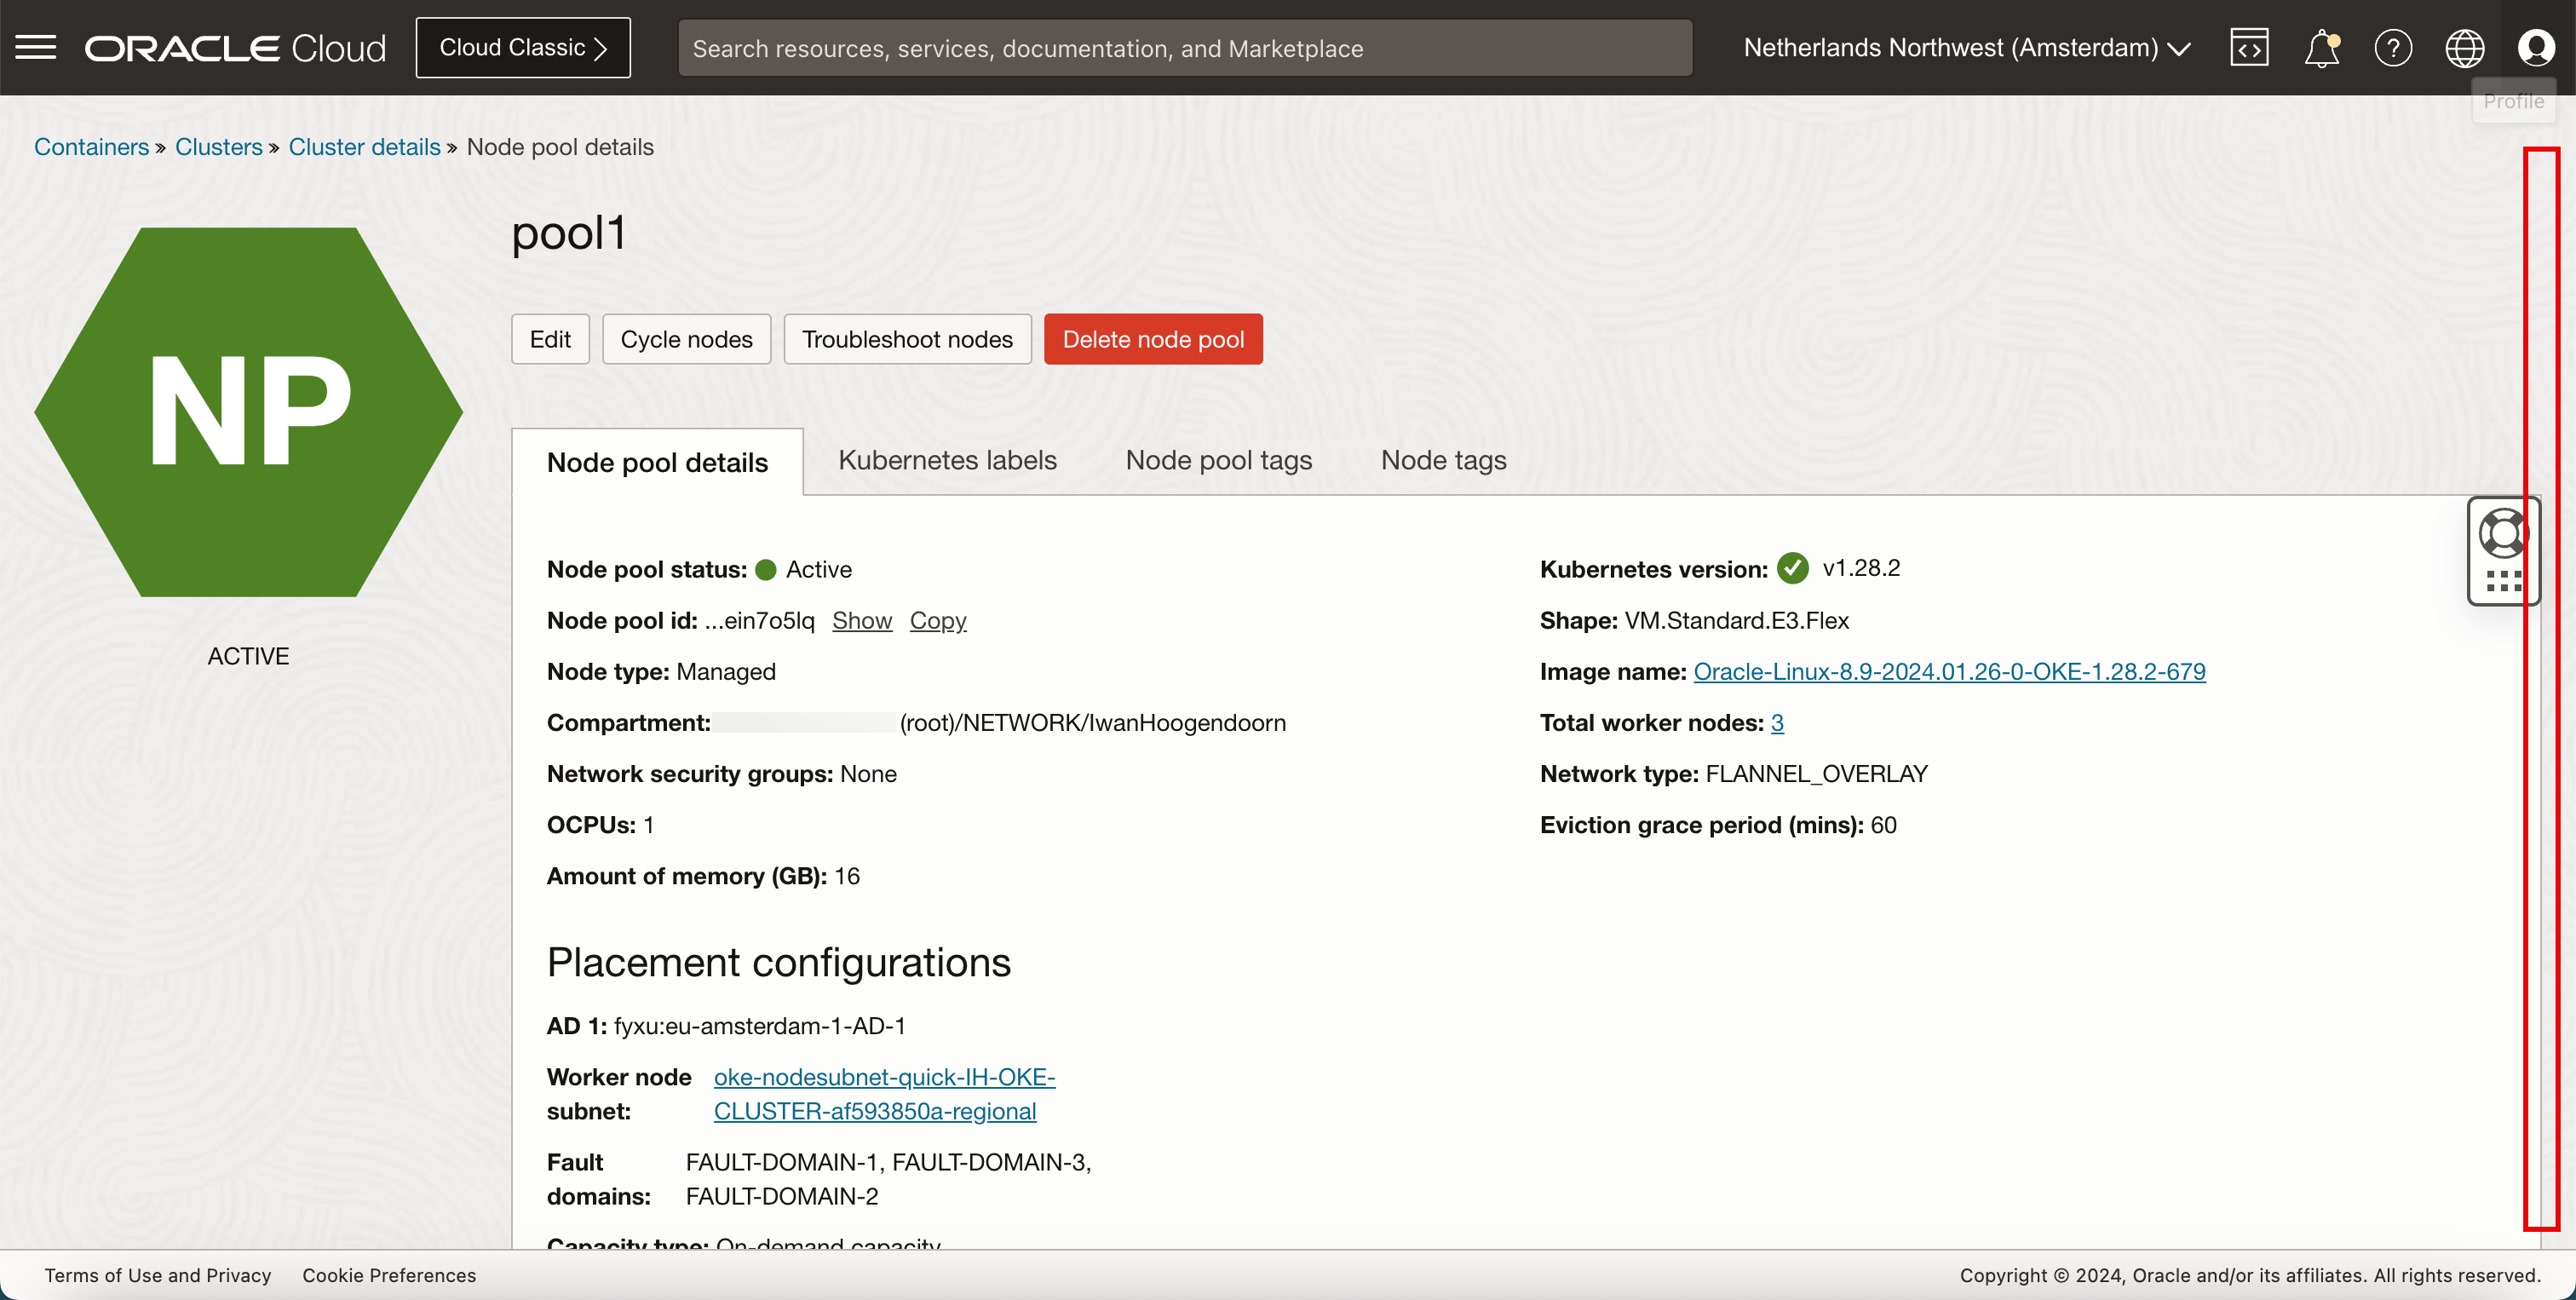This screenshot has height=1300, width=2576.
Task: Select the Node tags tab
Action: (x=1443, y=460)
